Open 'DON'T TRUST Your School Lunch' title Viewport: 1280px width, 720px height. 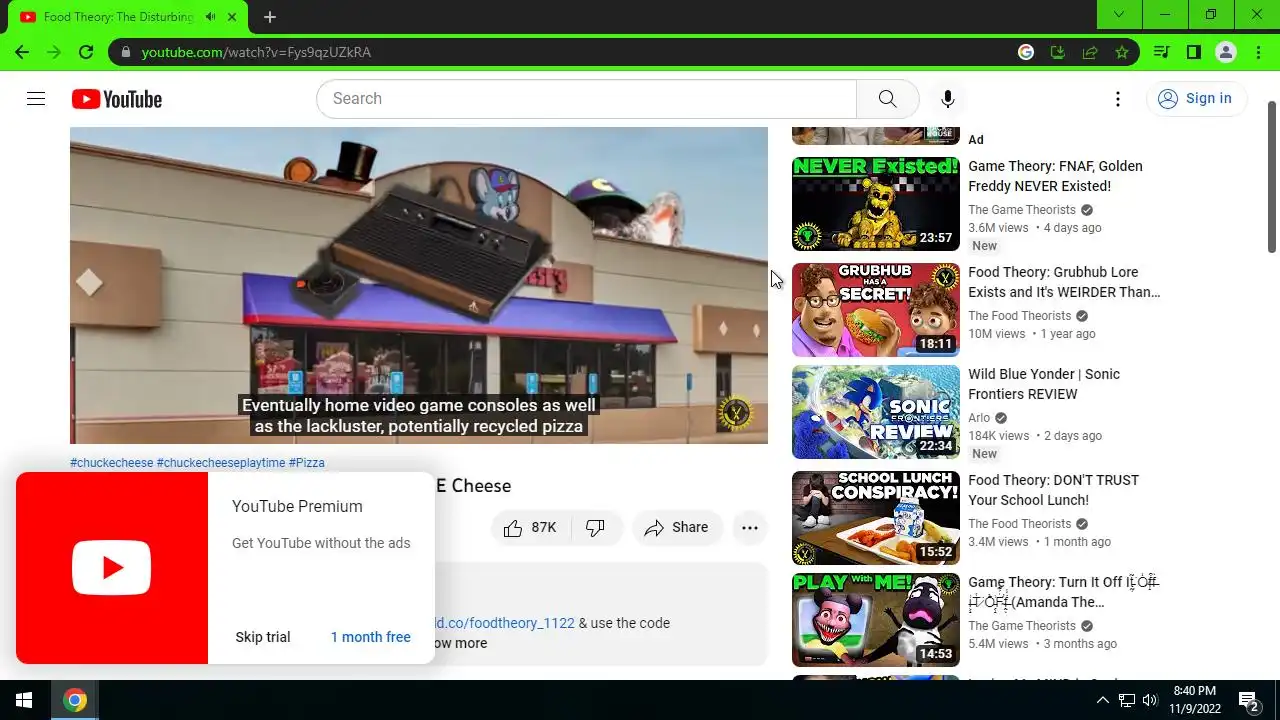pyautogui.click(x=1053, y=490)
